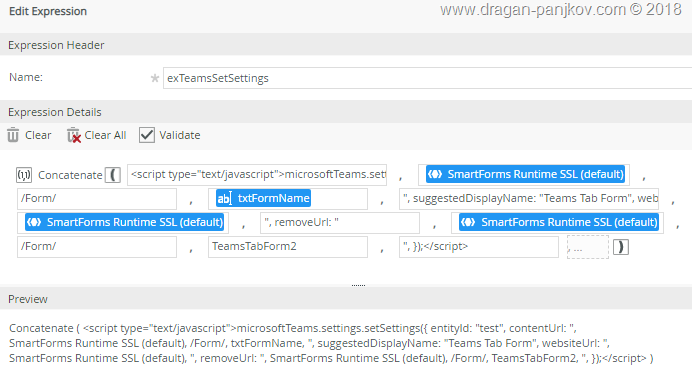Screen dimensions: 692x377
Task: Click the first /Form/ text field
Action: tap(97, 199)
